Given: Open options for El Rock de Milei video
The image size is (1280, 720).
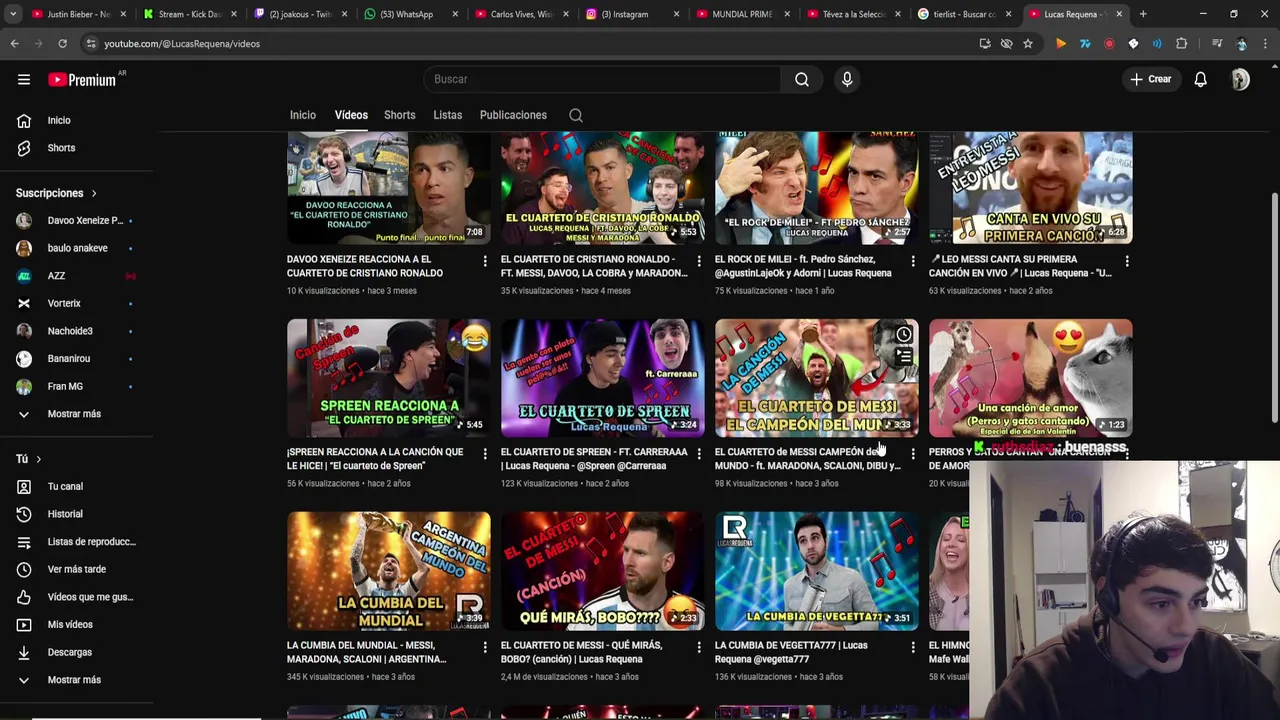Looking at the screenshot, I should pyautogui.click(x=913, y=261).
